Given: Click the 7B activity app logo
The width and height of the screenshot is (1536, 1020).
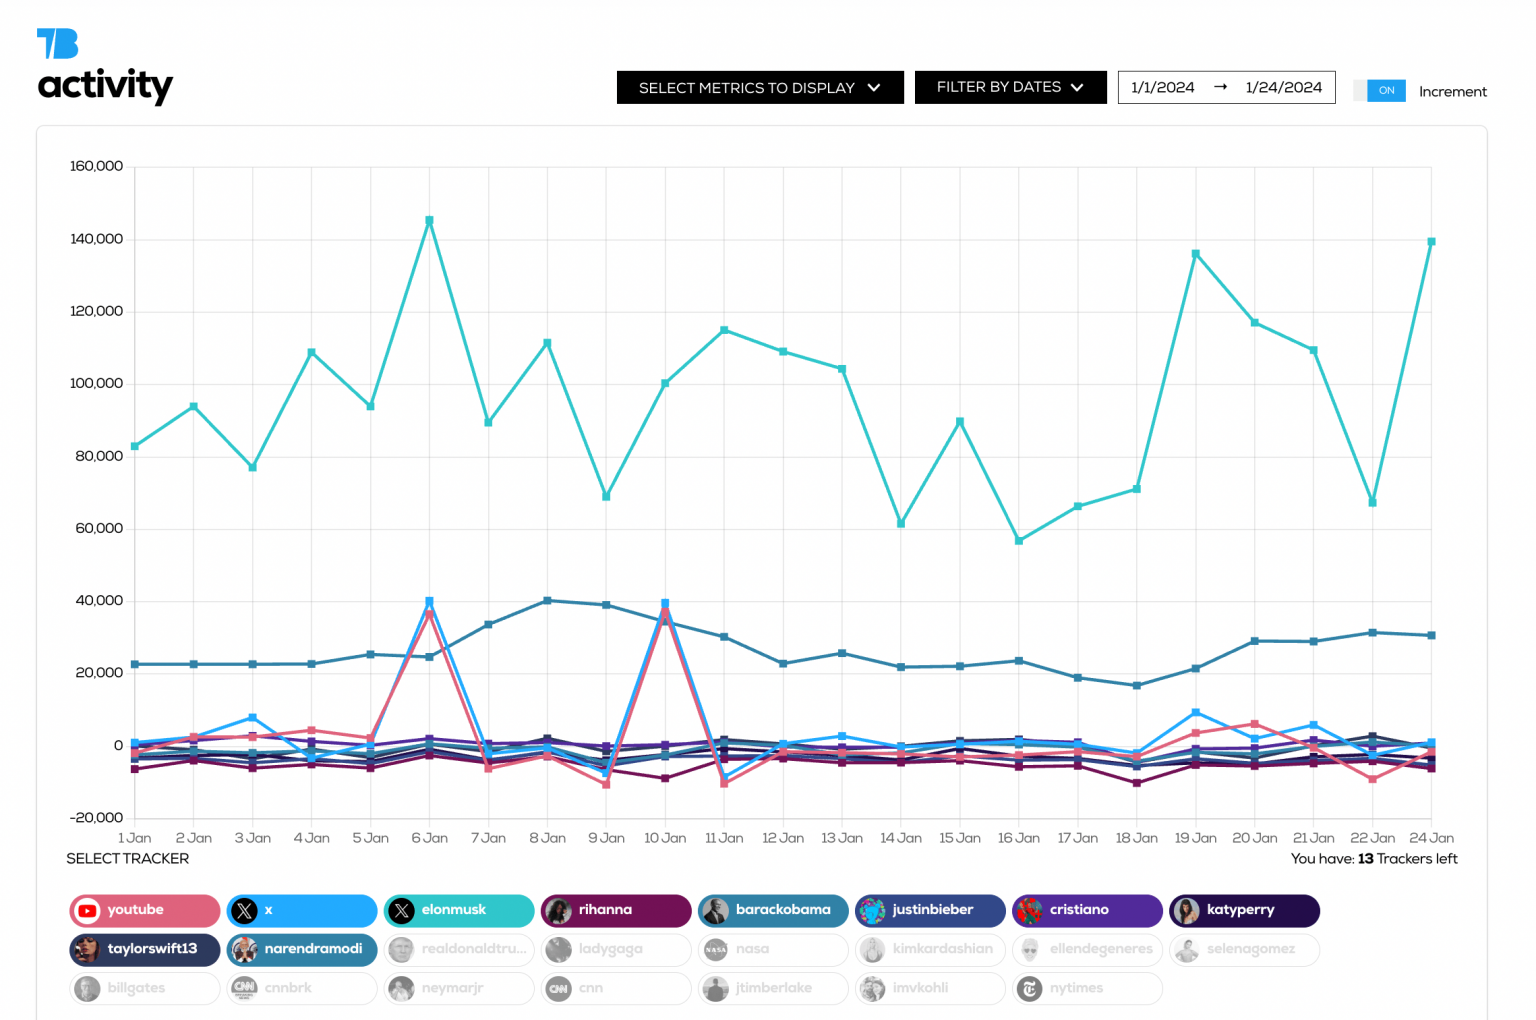Looking at the screenshot, I should tap(105, 63).
